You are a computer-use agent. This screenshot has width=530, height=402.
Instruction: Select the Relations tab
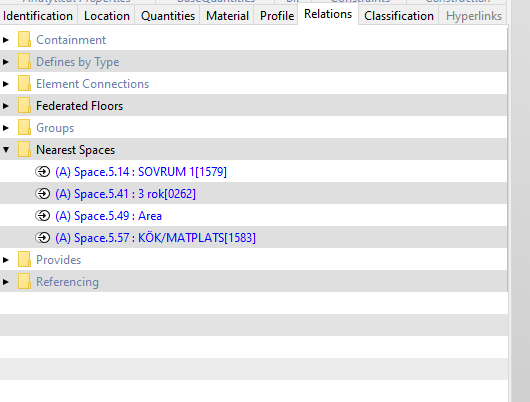(x=328, y=14)
